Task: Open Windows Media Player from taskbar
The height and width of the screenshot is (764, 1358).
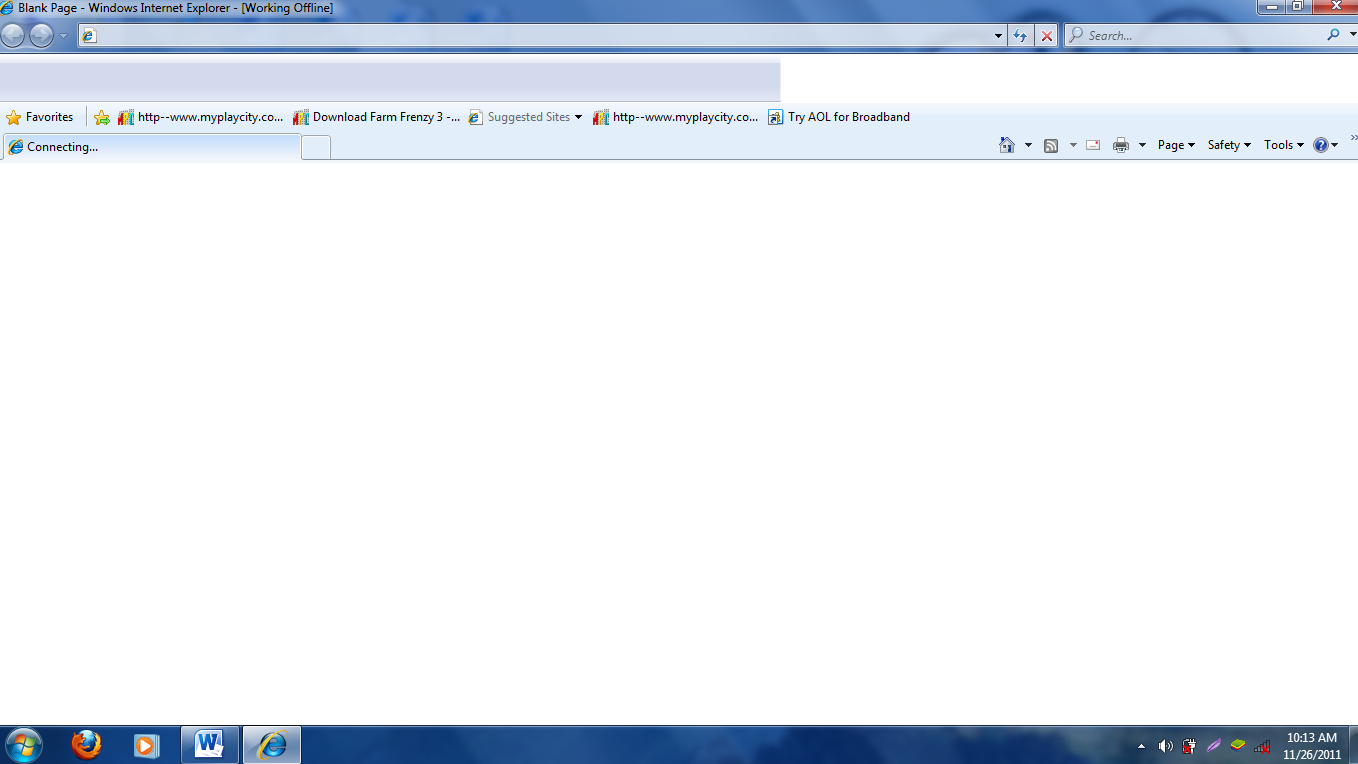Action: (146, 745)
